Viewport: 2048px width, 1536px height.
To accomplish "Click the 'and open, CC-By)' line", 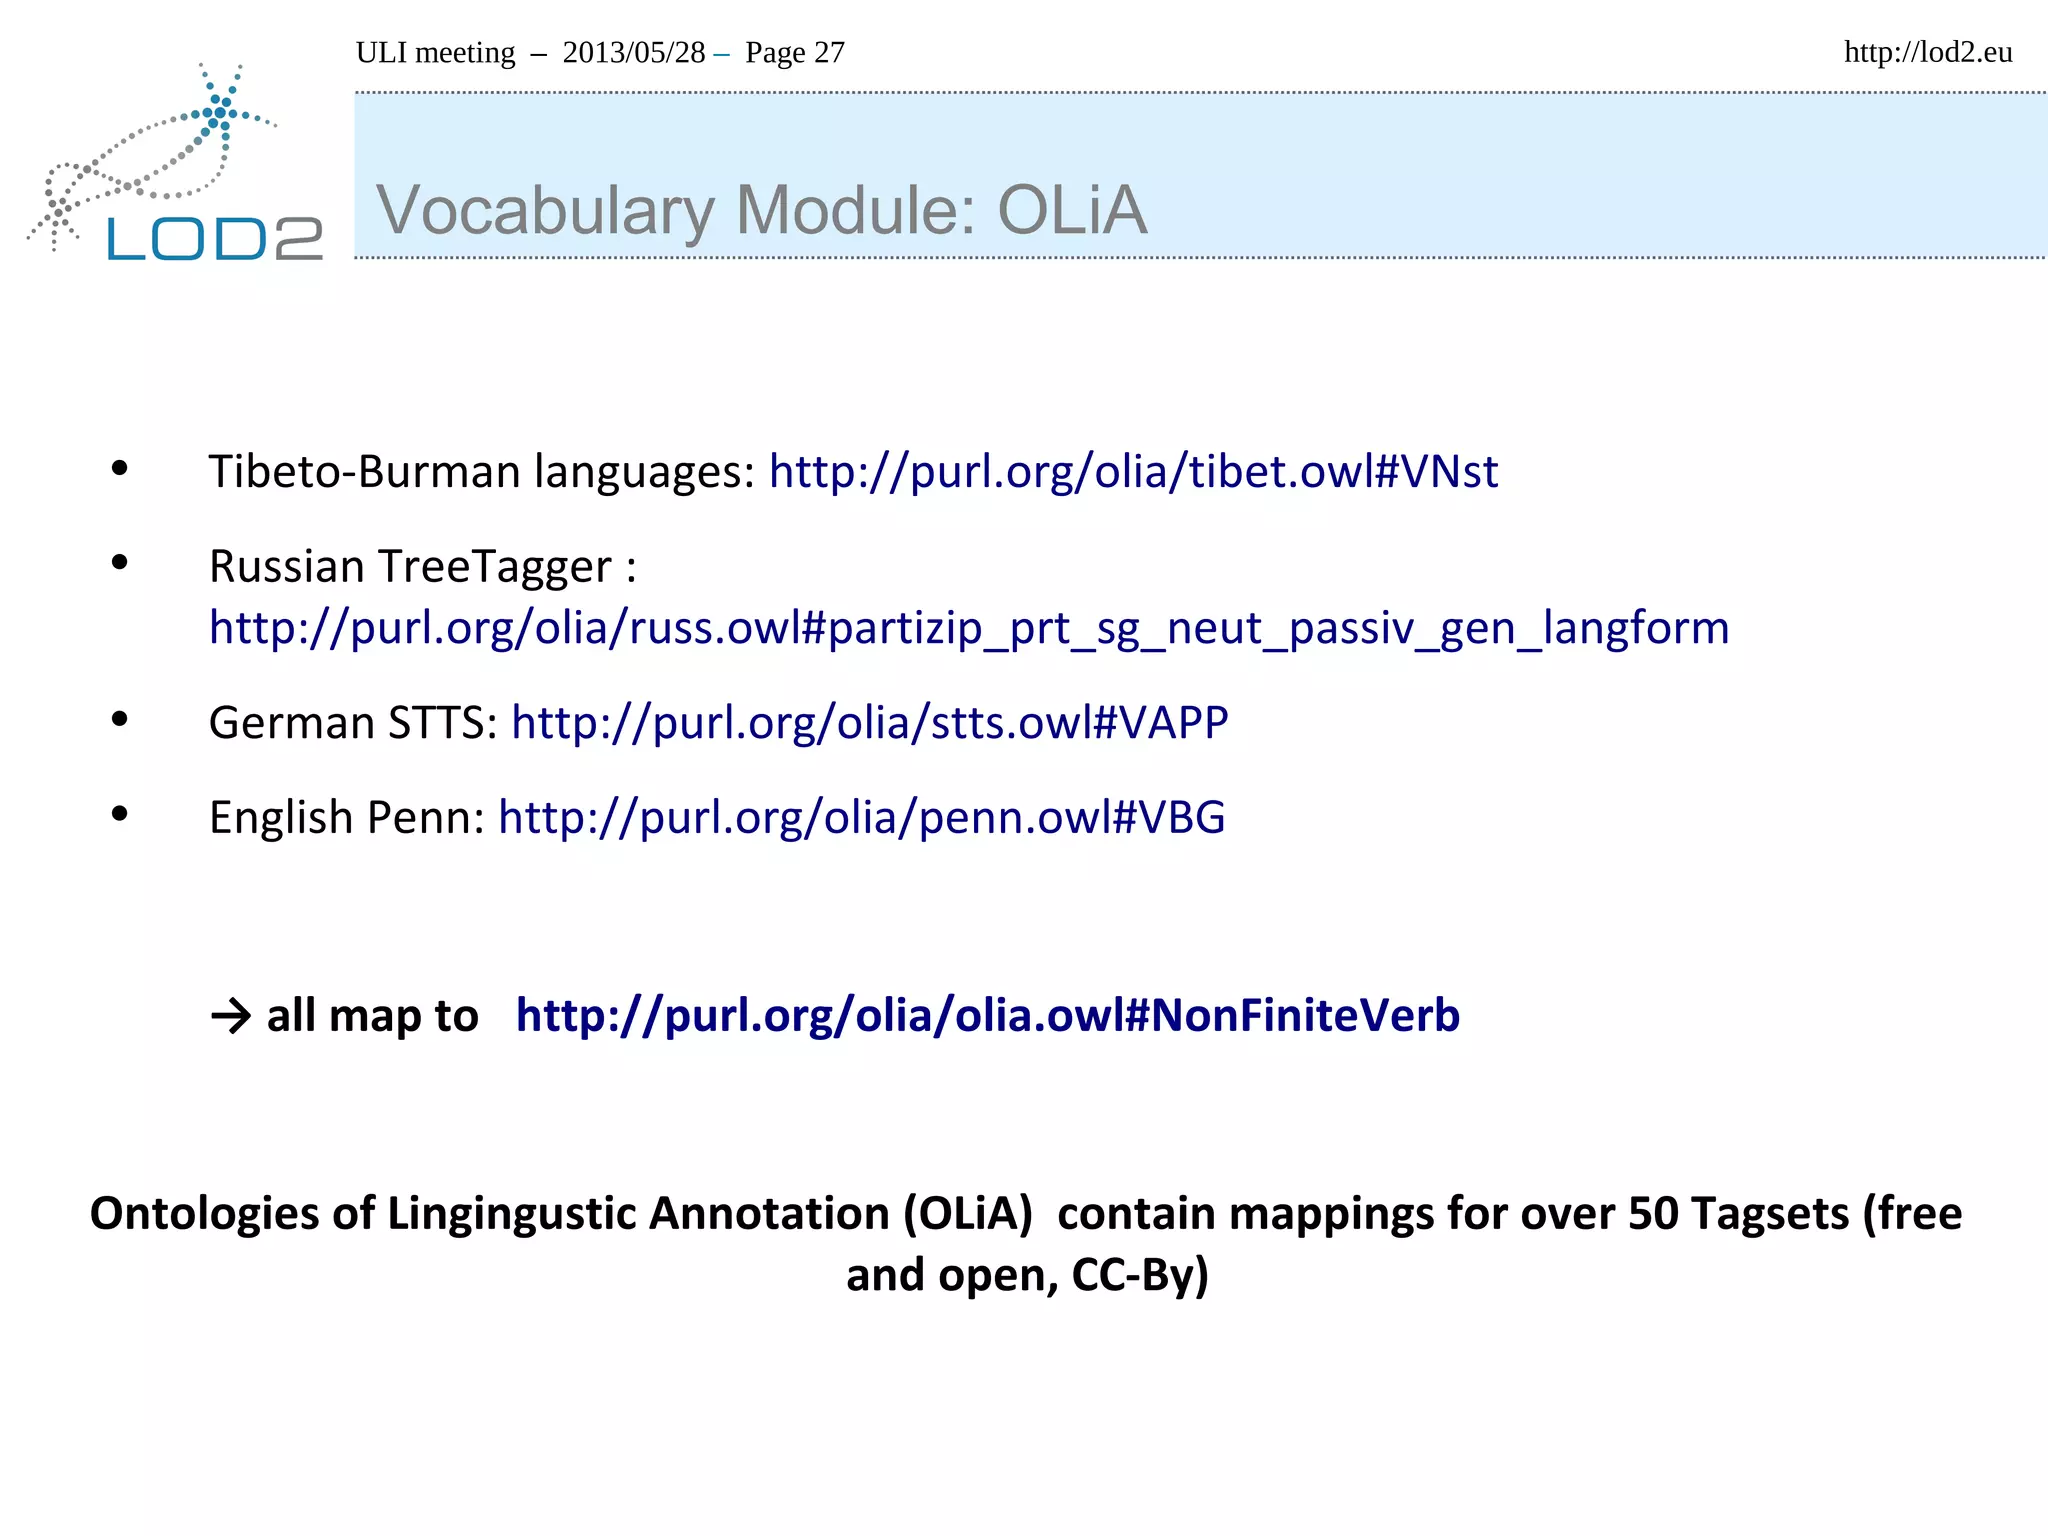I will [1027, 1275].
